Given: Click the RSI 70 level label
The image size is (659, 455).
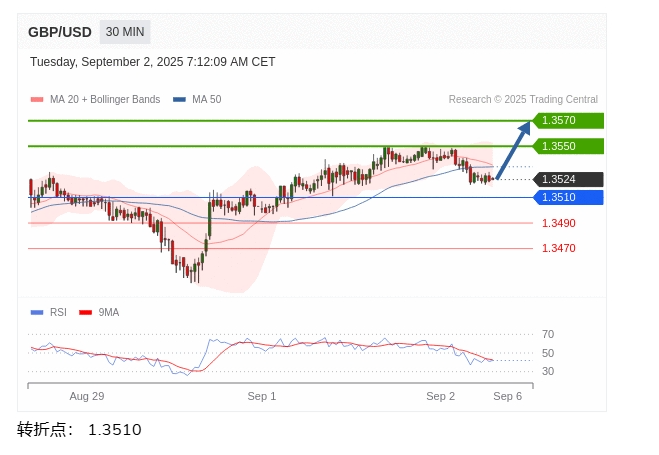Looking at the screenshot, I should (548, 334).
